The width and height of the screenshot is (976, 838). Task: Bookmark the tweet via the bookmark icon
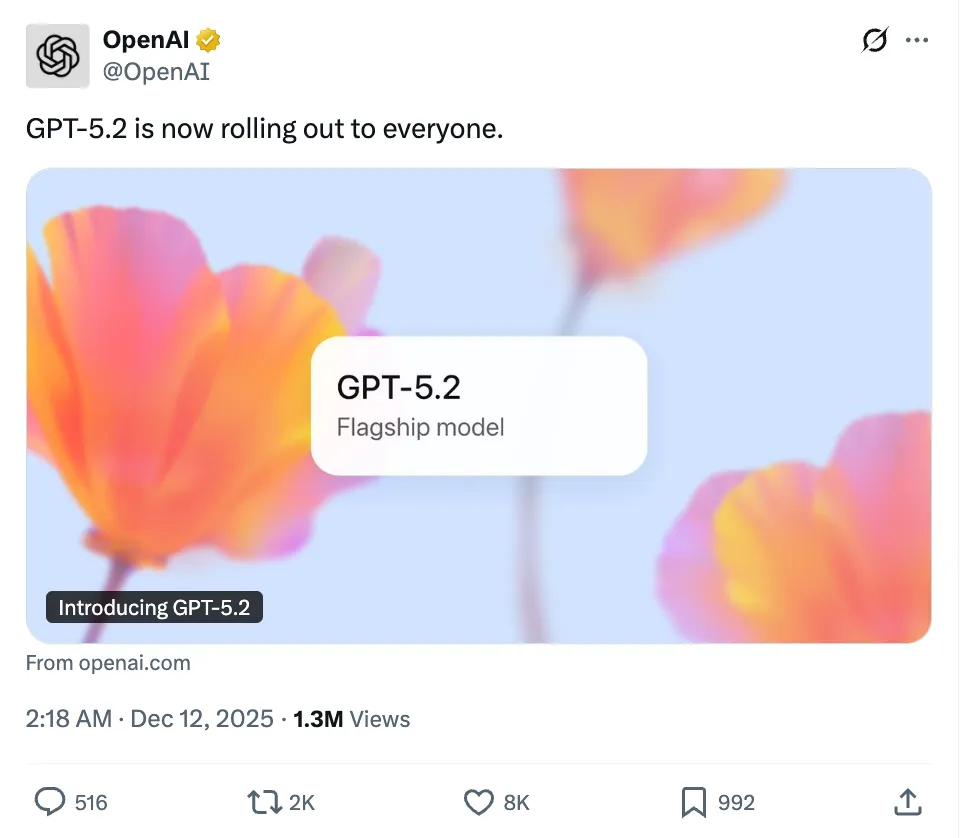click(x=692, y=802)
